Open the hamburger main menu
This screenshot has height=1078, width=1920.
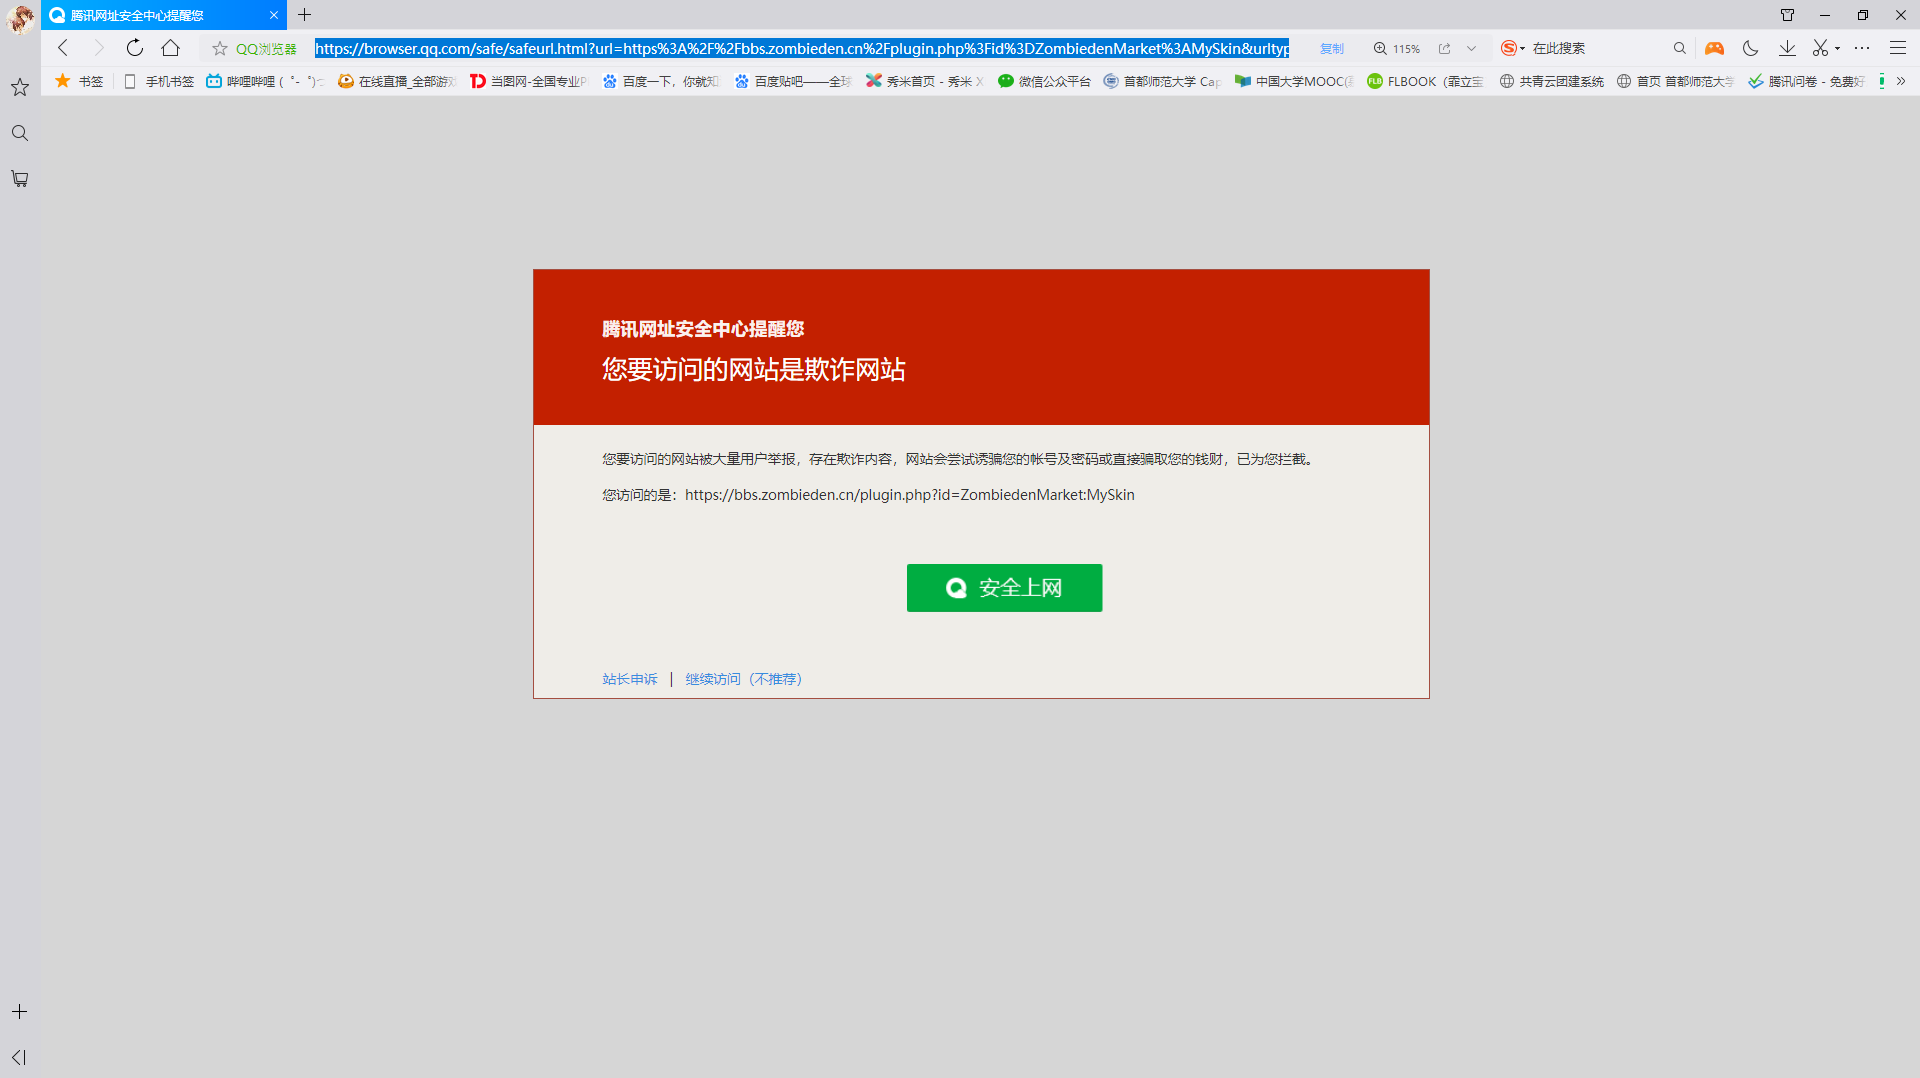click(1897, 48)
